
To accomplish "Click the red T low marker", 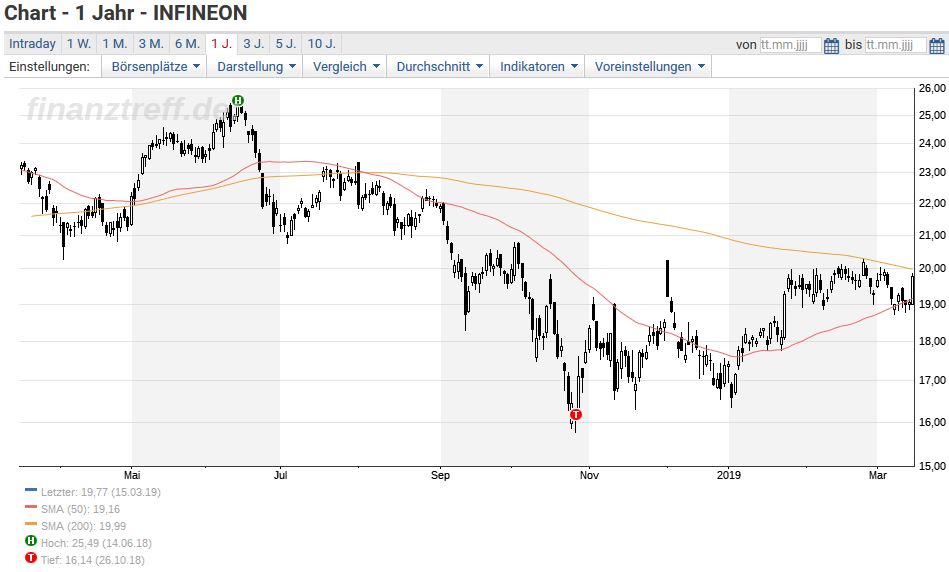I will click(x=576, y=415).
